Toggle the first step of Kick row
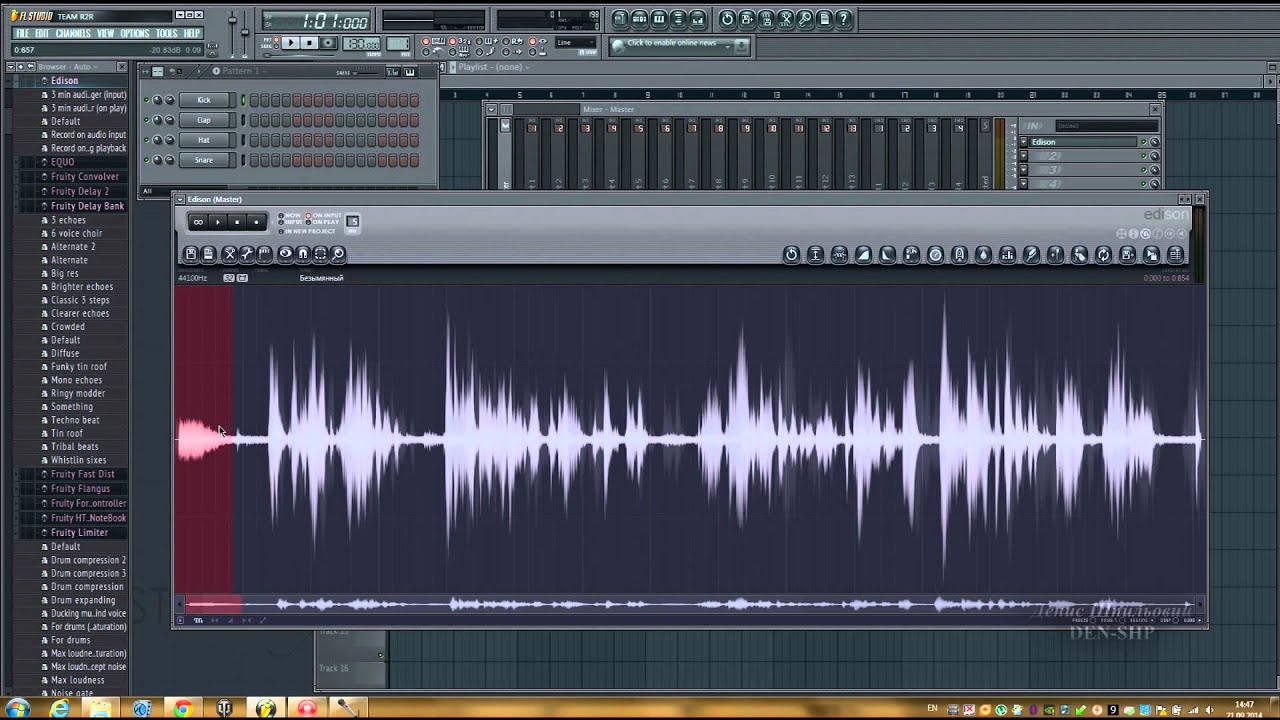 255,100
